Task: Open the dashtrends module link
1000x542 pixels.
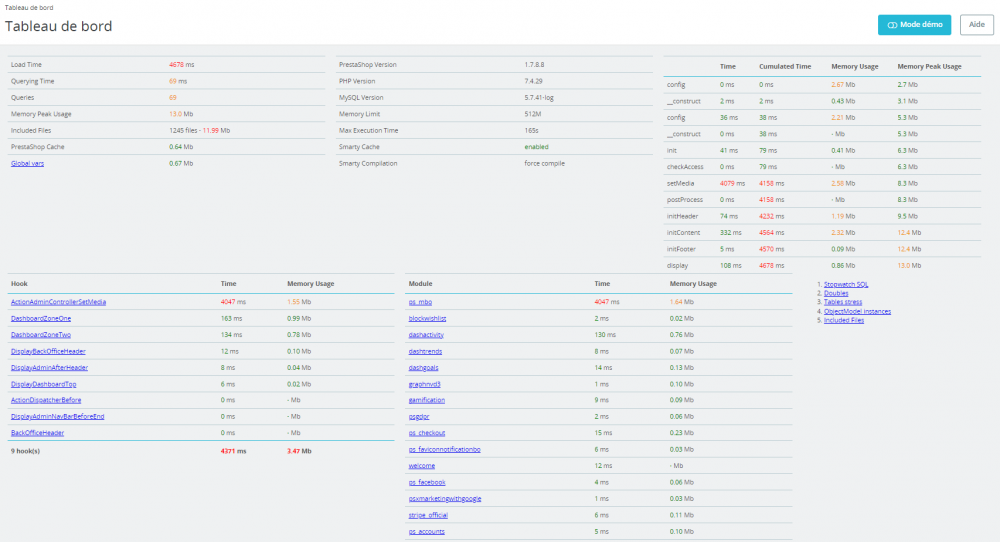Action: (x=425, y=351)
